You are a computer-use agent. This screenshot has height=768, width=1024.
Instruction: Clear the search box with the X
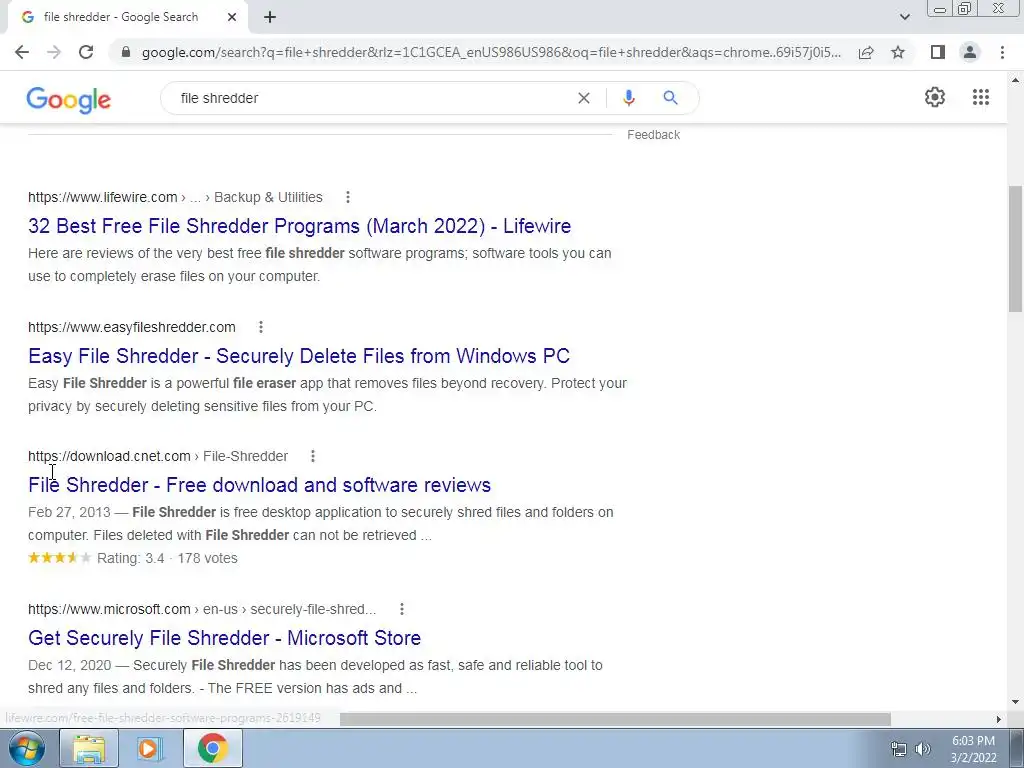click(584, 98)
